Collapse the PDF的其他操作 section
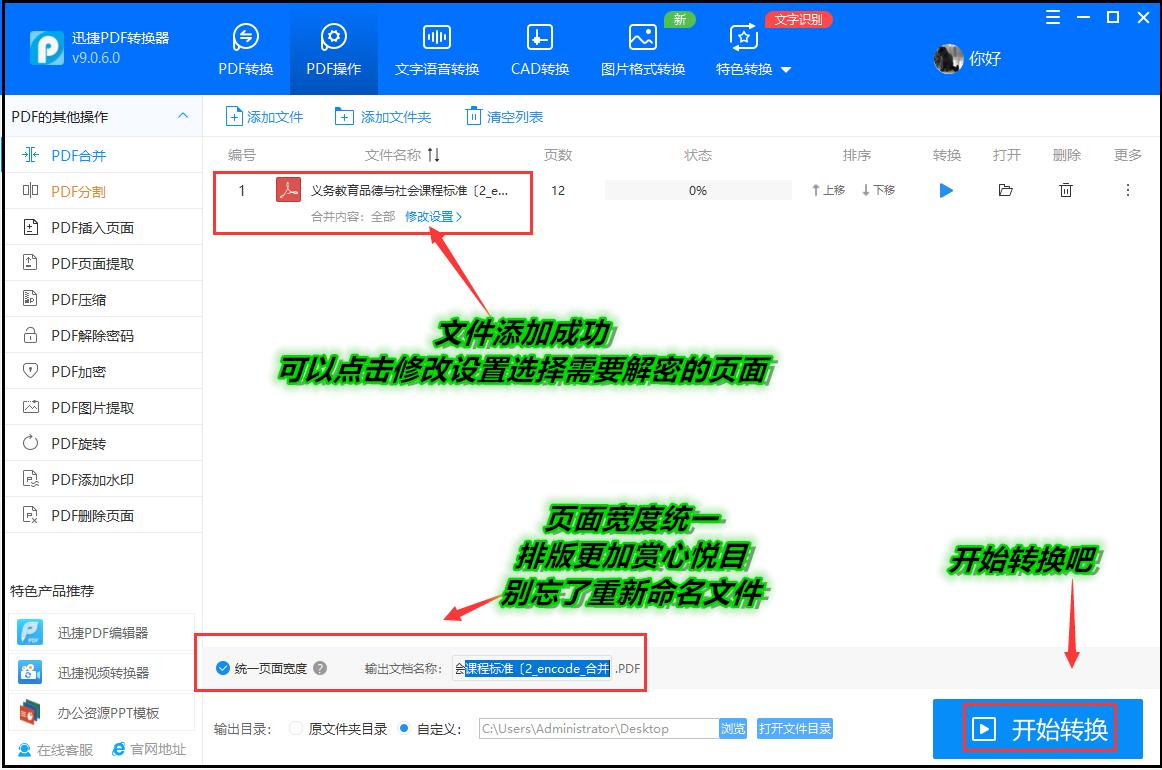This screenshot has width=1162, height=770. tap(183, 116)
